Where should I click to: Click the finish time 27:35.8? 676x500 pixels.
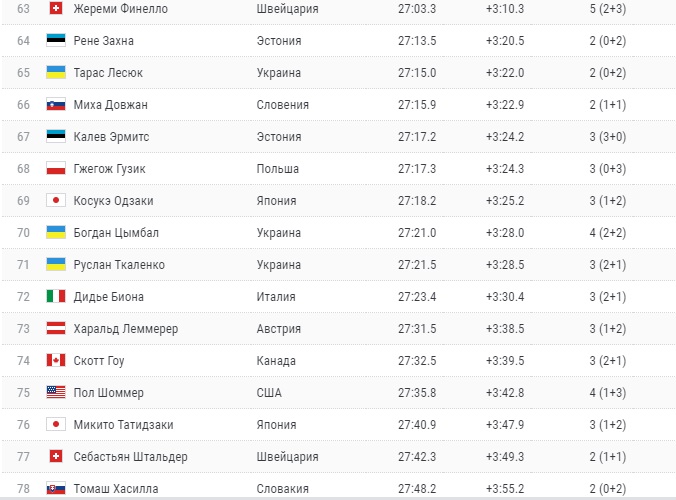(416, 393)
